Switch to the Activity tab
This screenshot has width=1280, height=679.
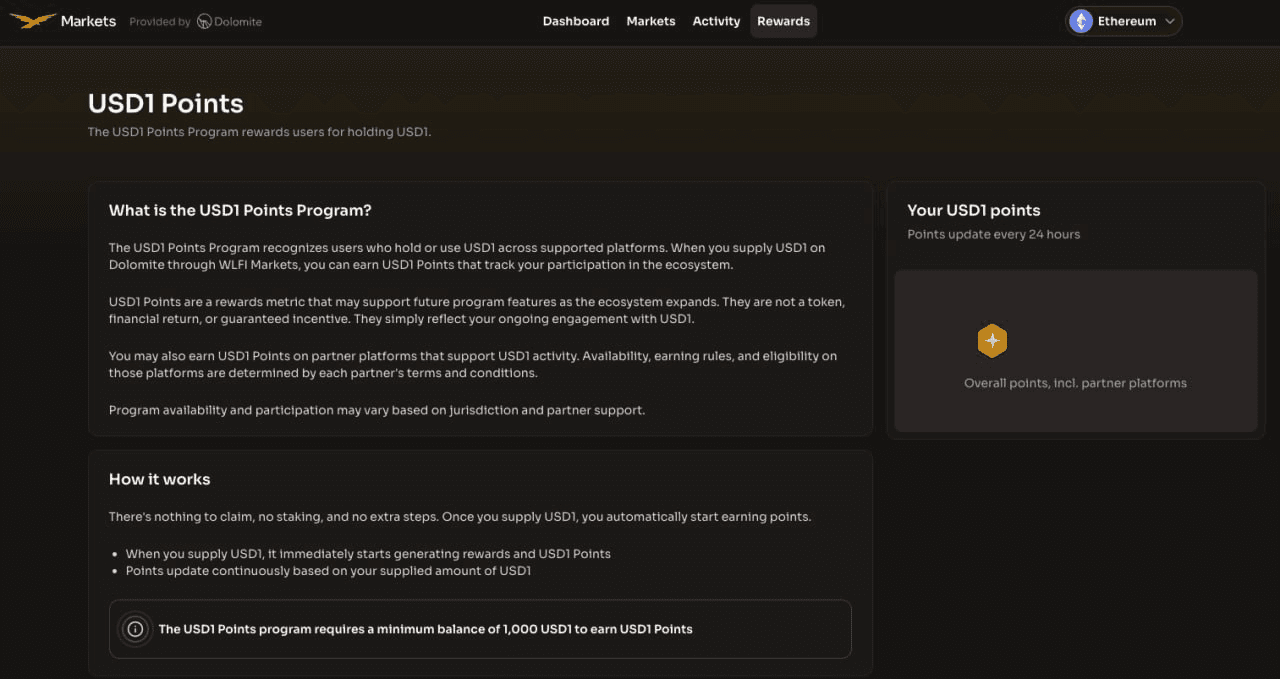tap(716, 21)
